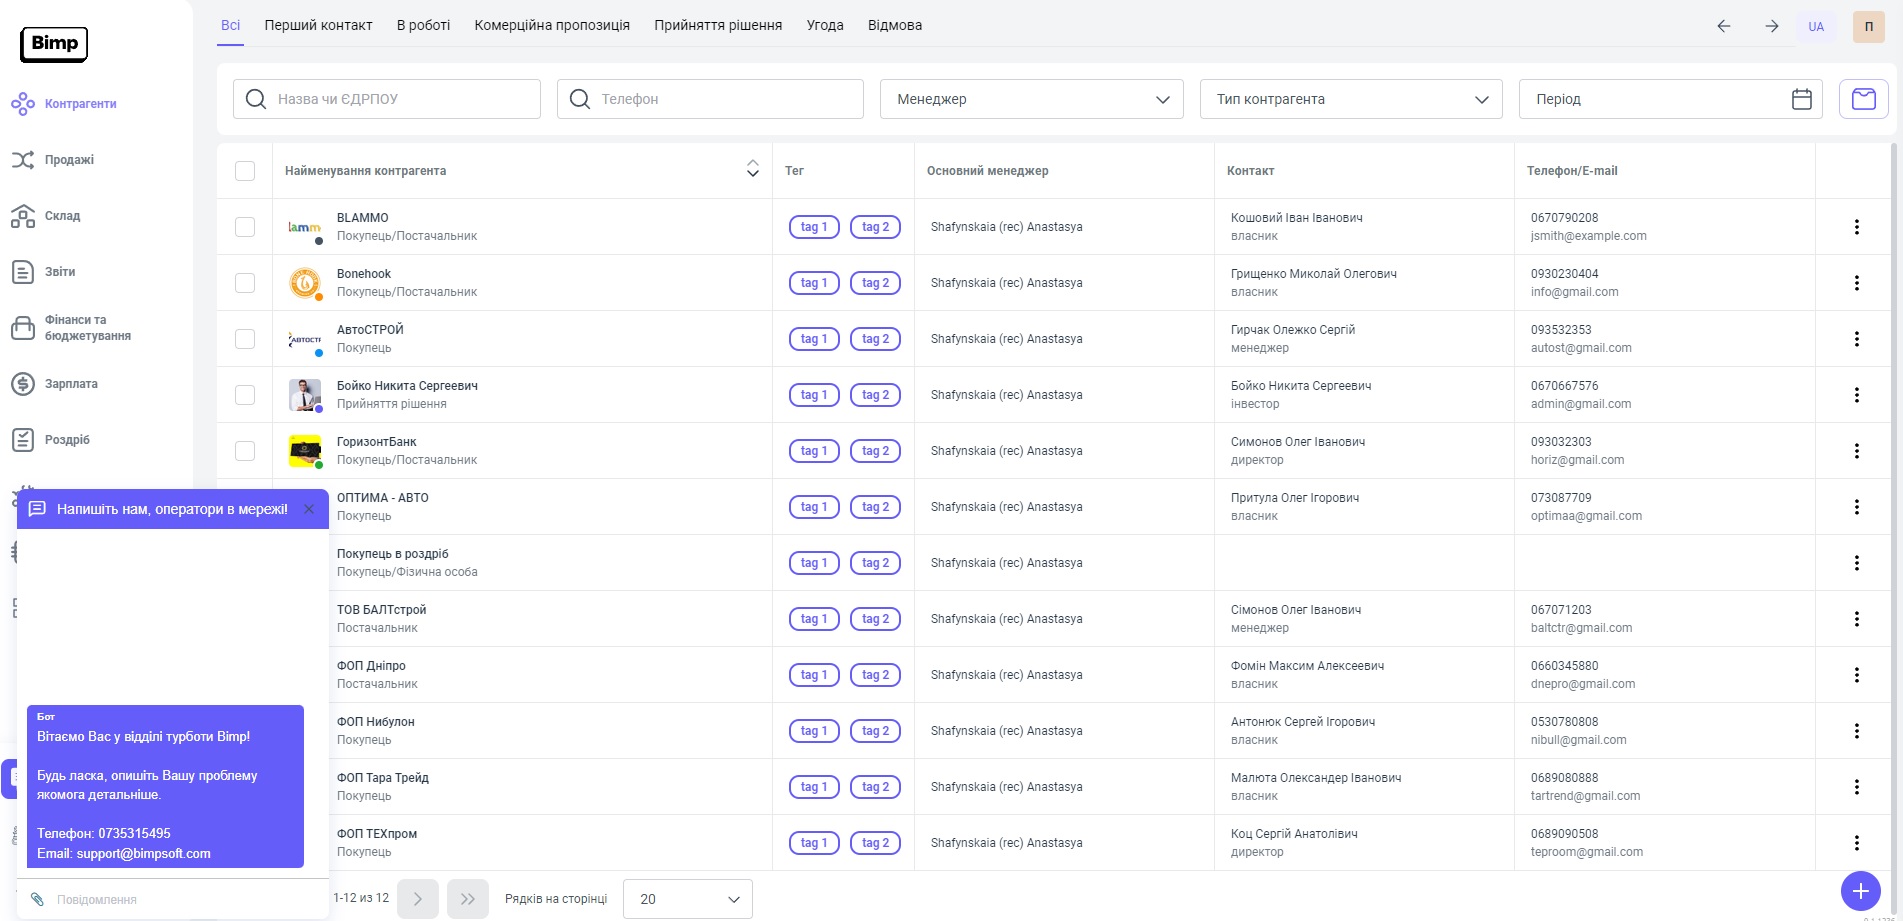Switch to the Угода tab
1903x921 pixels.
click(x=825, y=25)
